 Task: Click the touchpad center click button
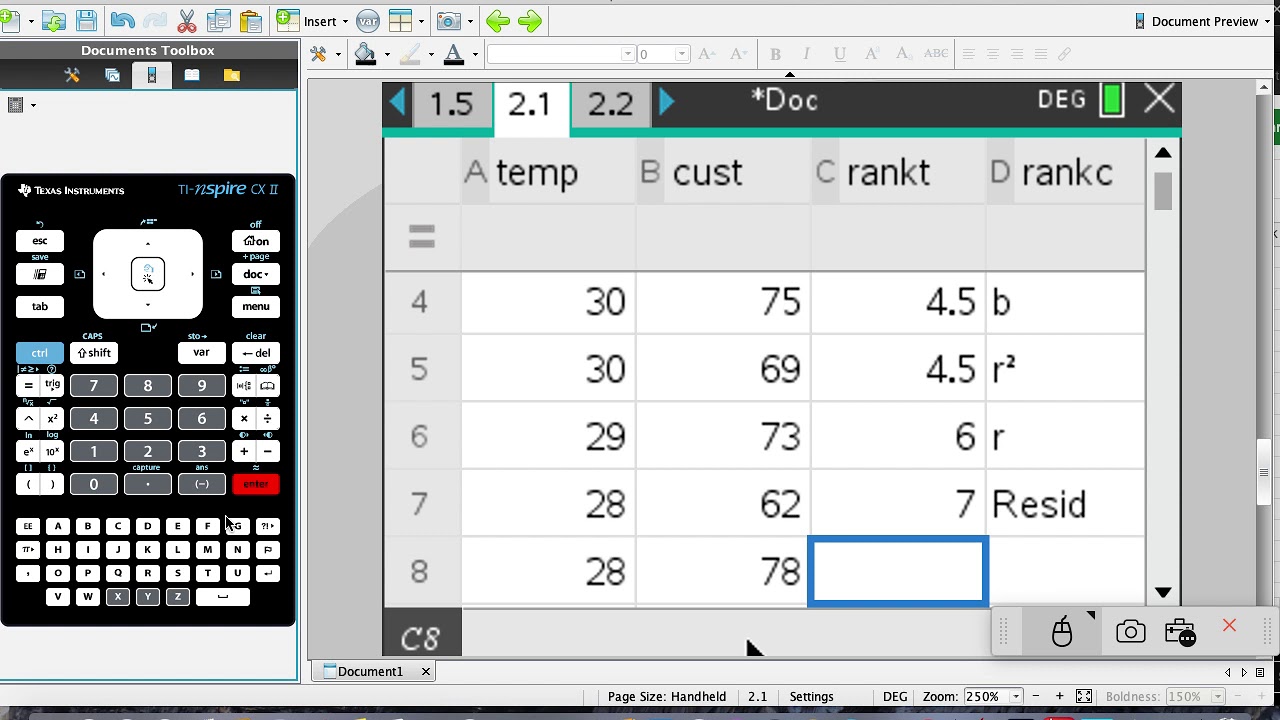click(x=148, y=274)
